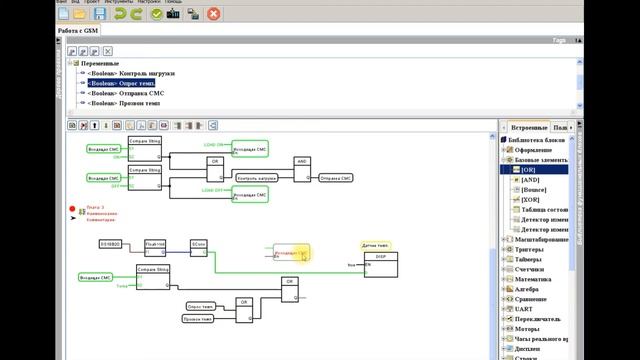Expand the Оформление library folder
640x360 pixels.
(x=503, y=150)
